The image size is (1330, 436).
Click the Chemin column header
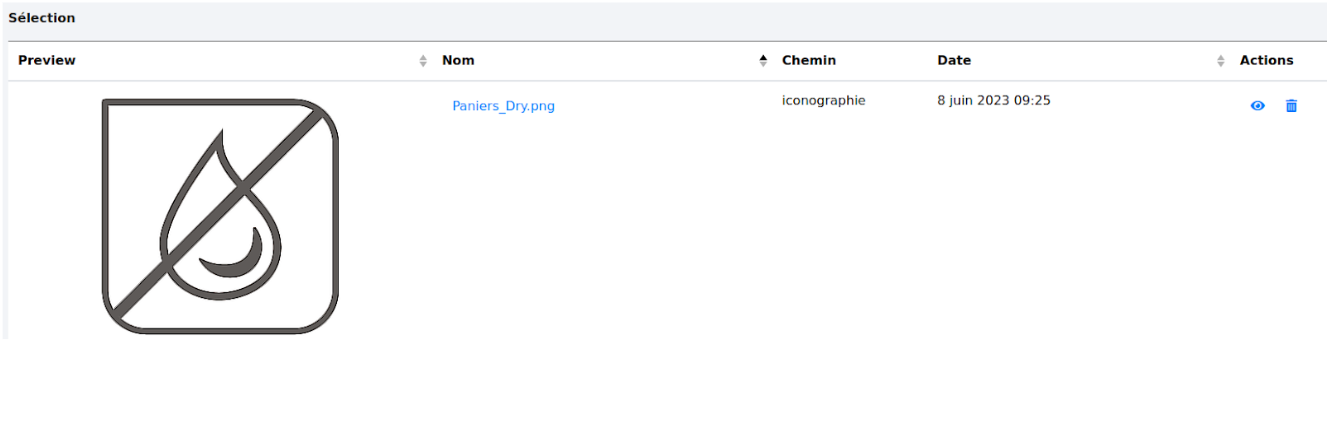(x=808, y=60)
